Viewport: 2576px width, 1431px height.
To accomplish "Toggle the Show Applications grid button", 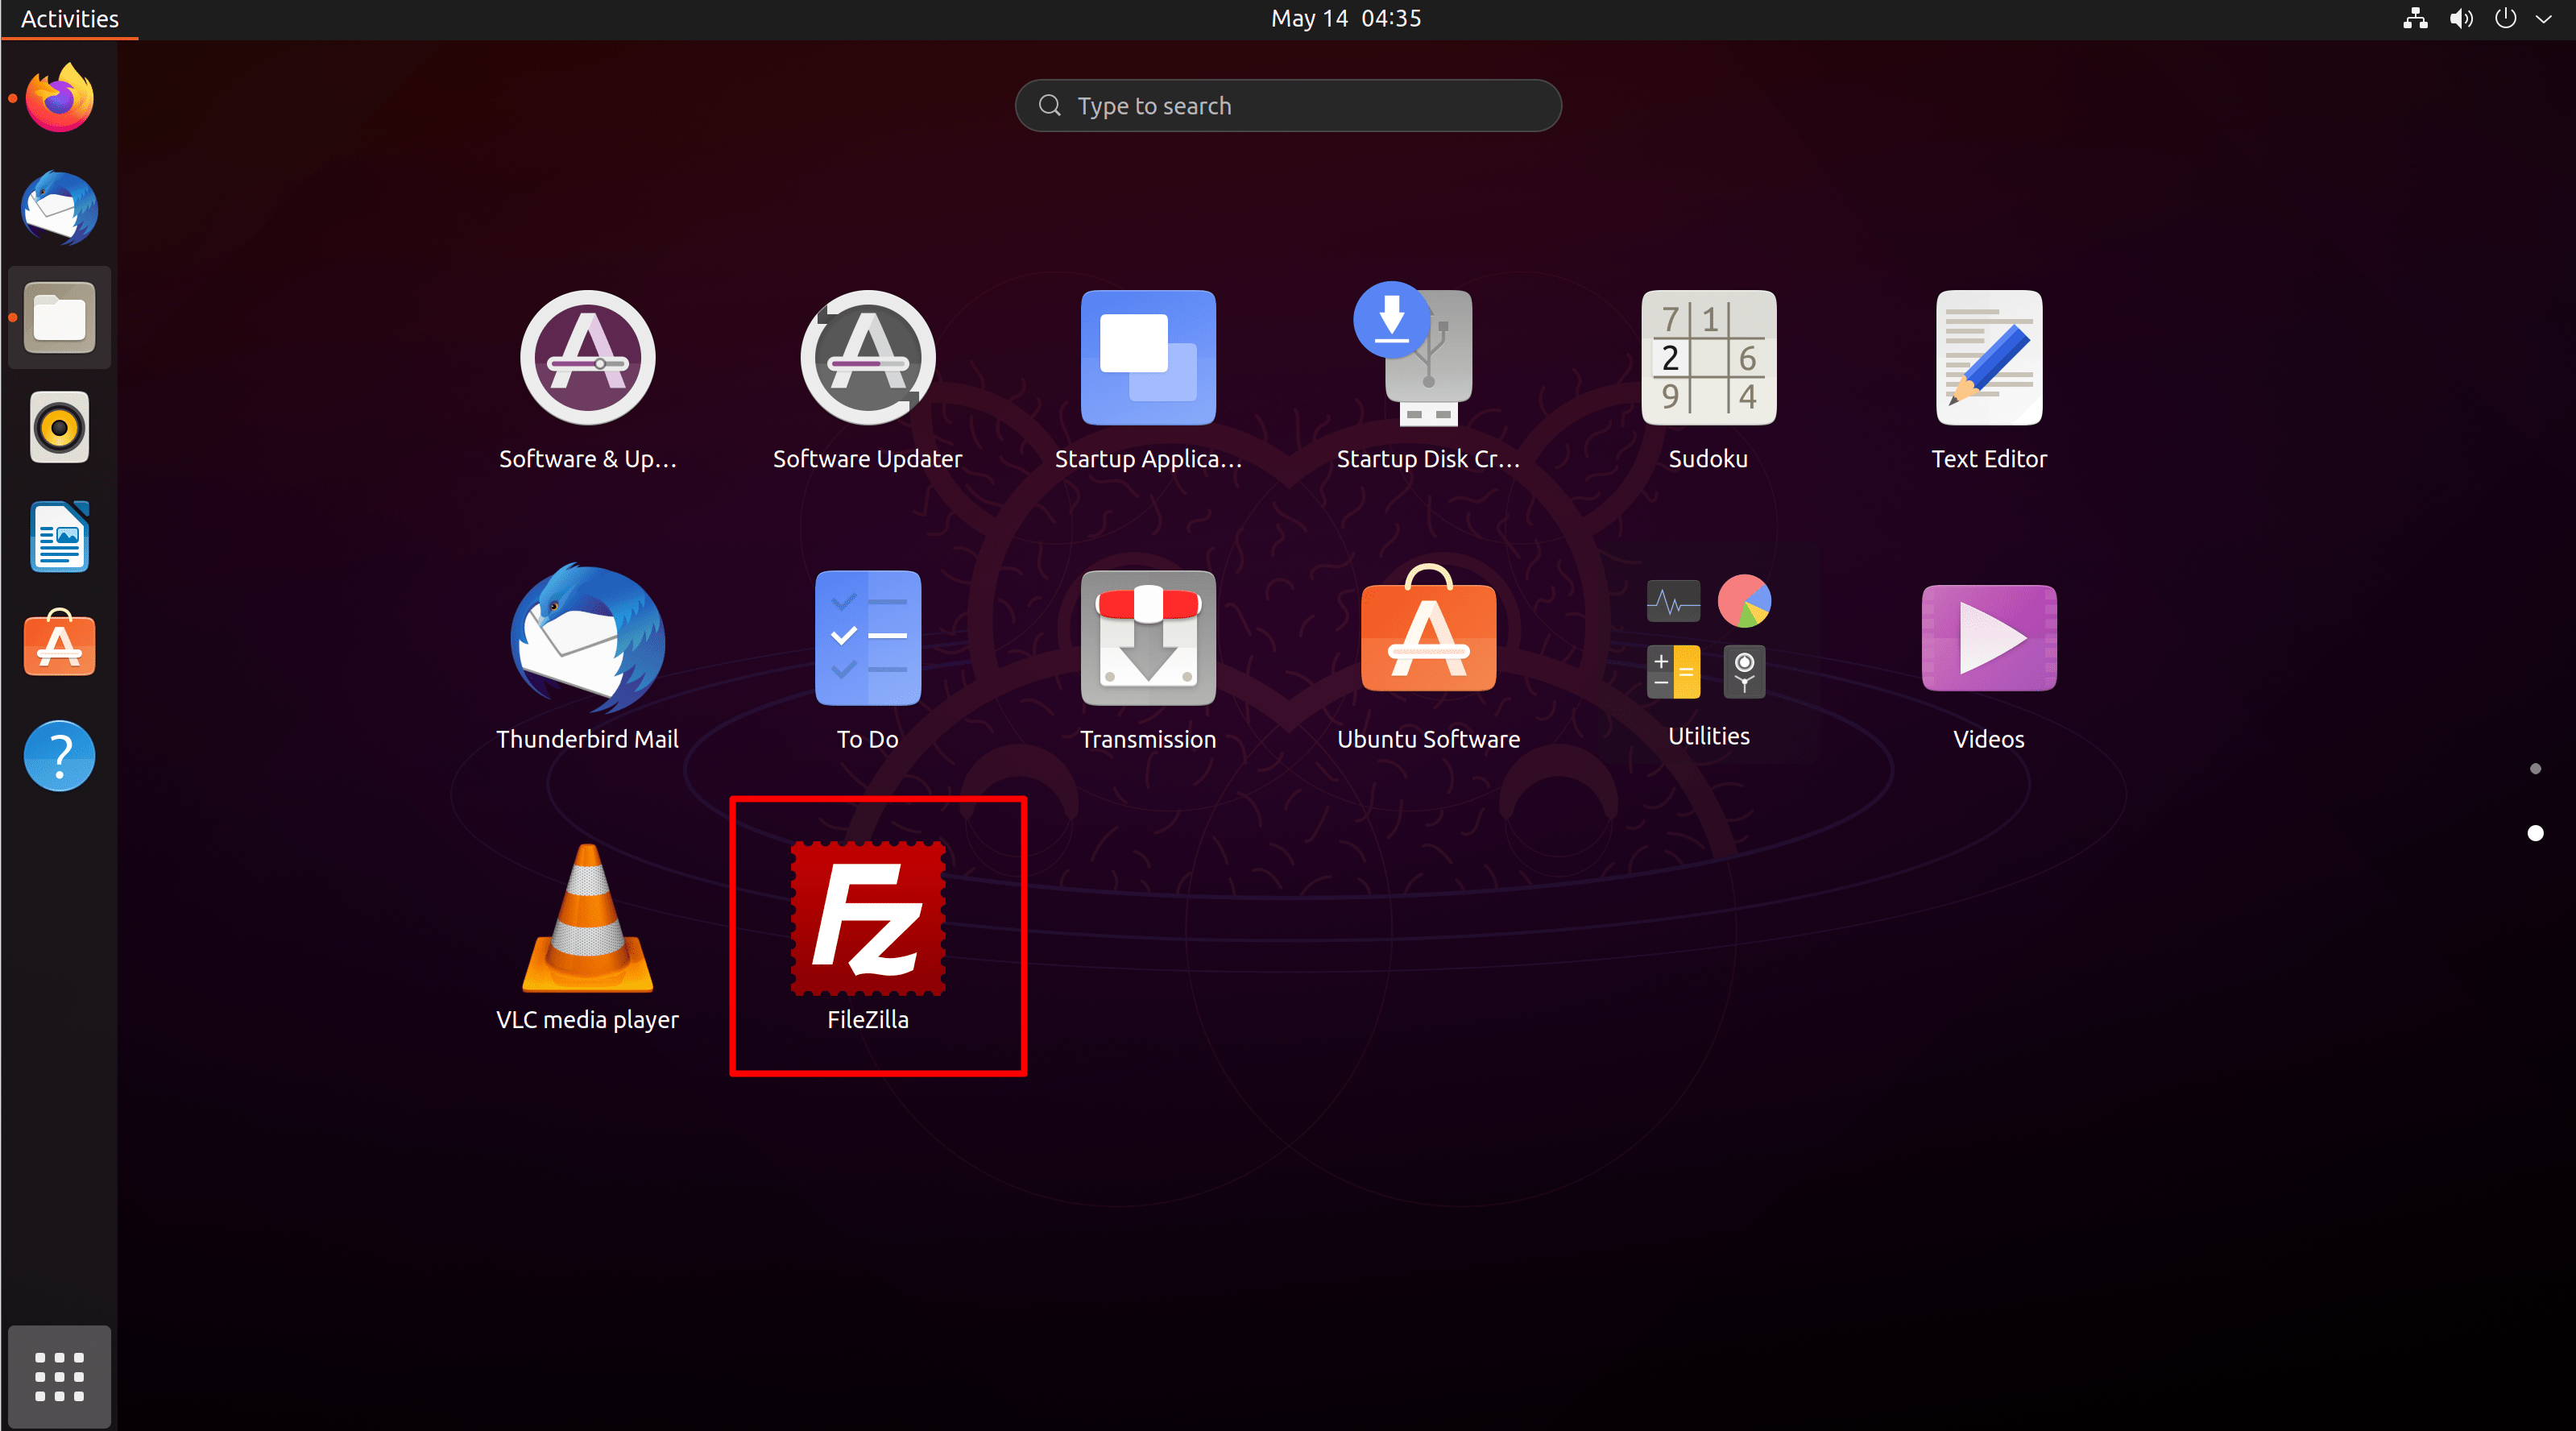I will click(x=59, y=1376).
